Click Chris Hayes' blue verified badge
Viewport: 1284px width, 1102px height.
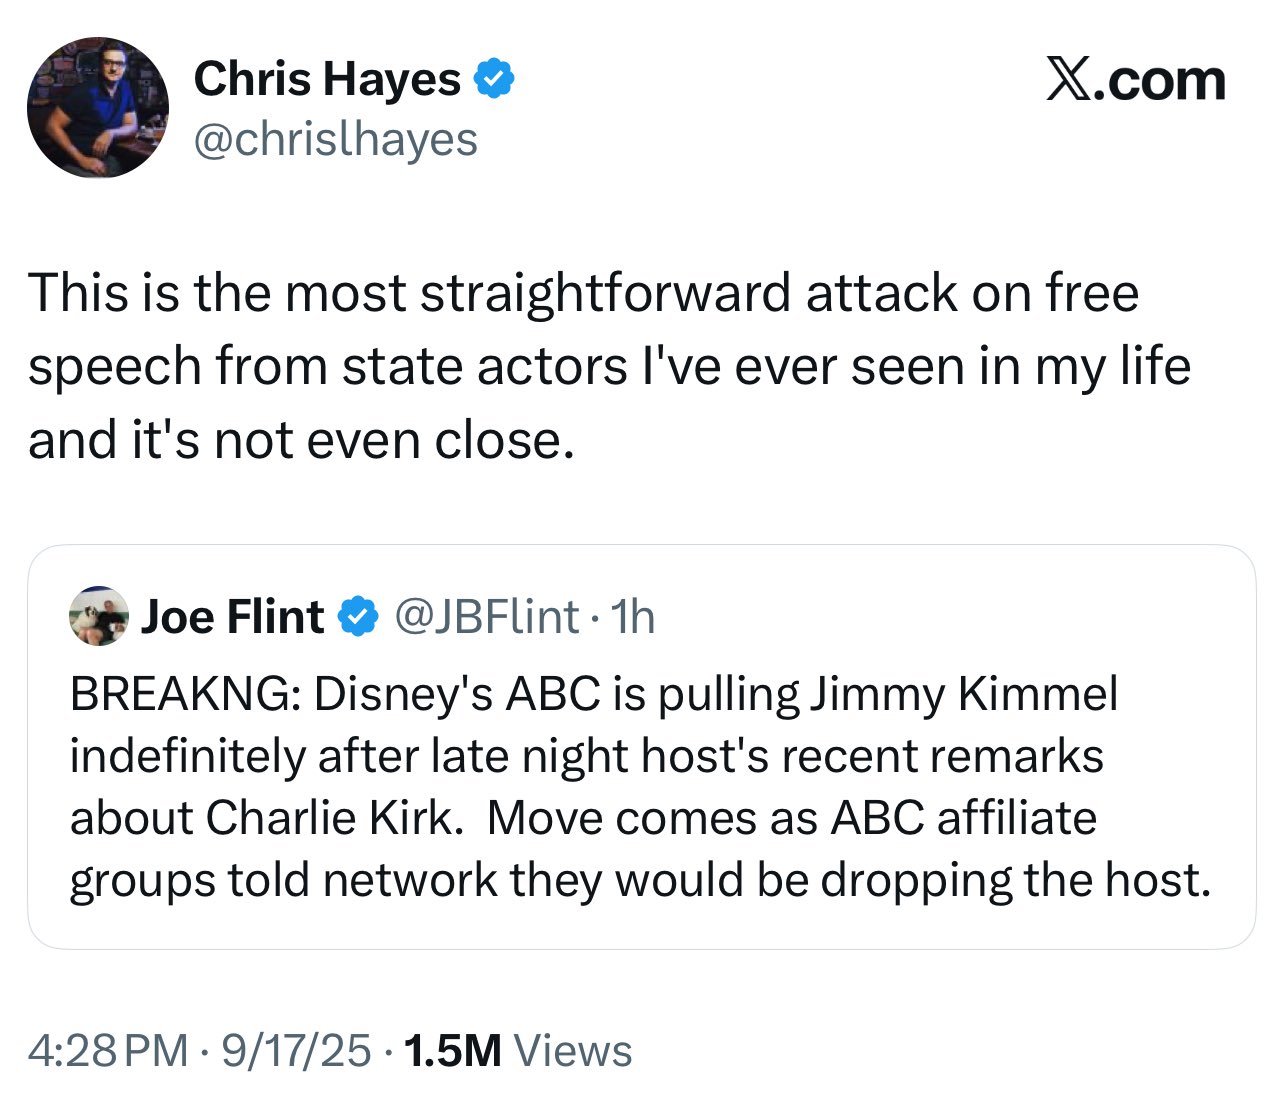494,79
